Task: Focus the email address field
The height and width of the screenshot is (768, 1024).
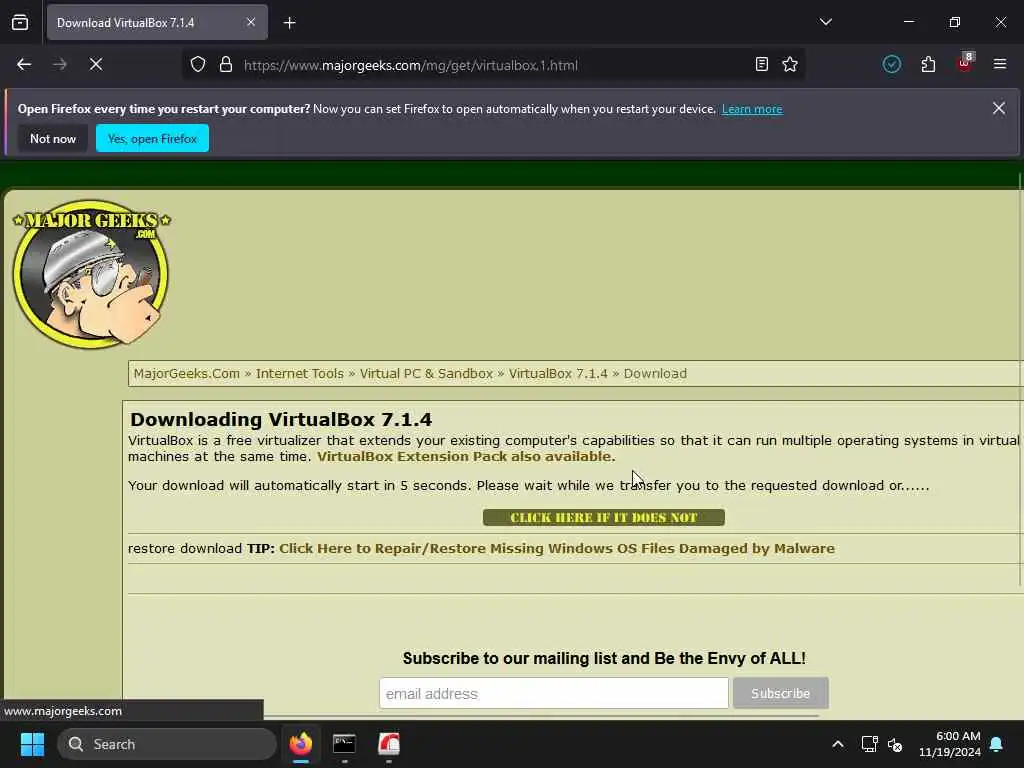Action: click(554, 693)
